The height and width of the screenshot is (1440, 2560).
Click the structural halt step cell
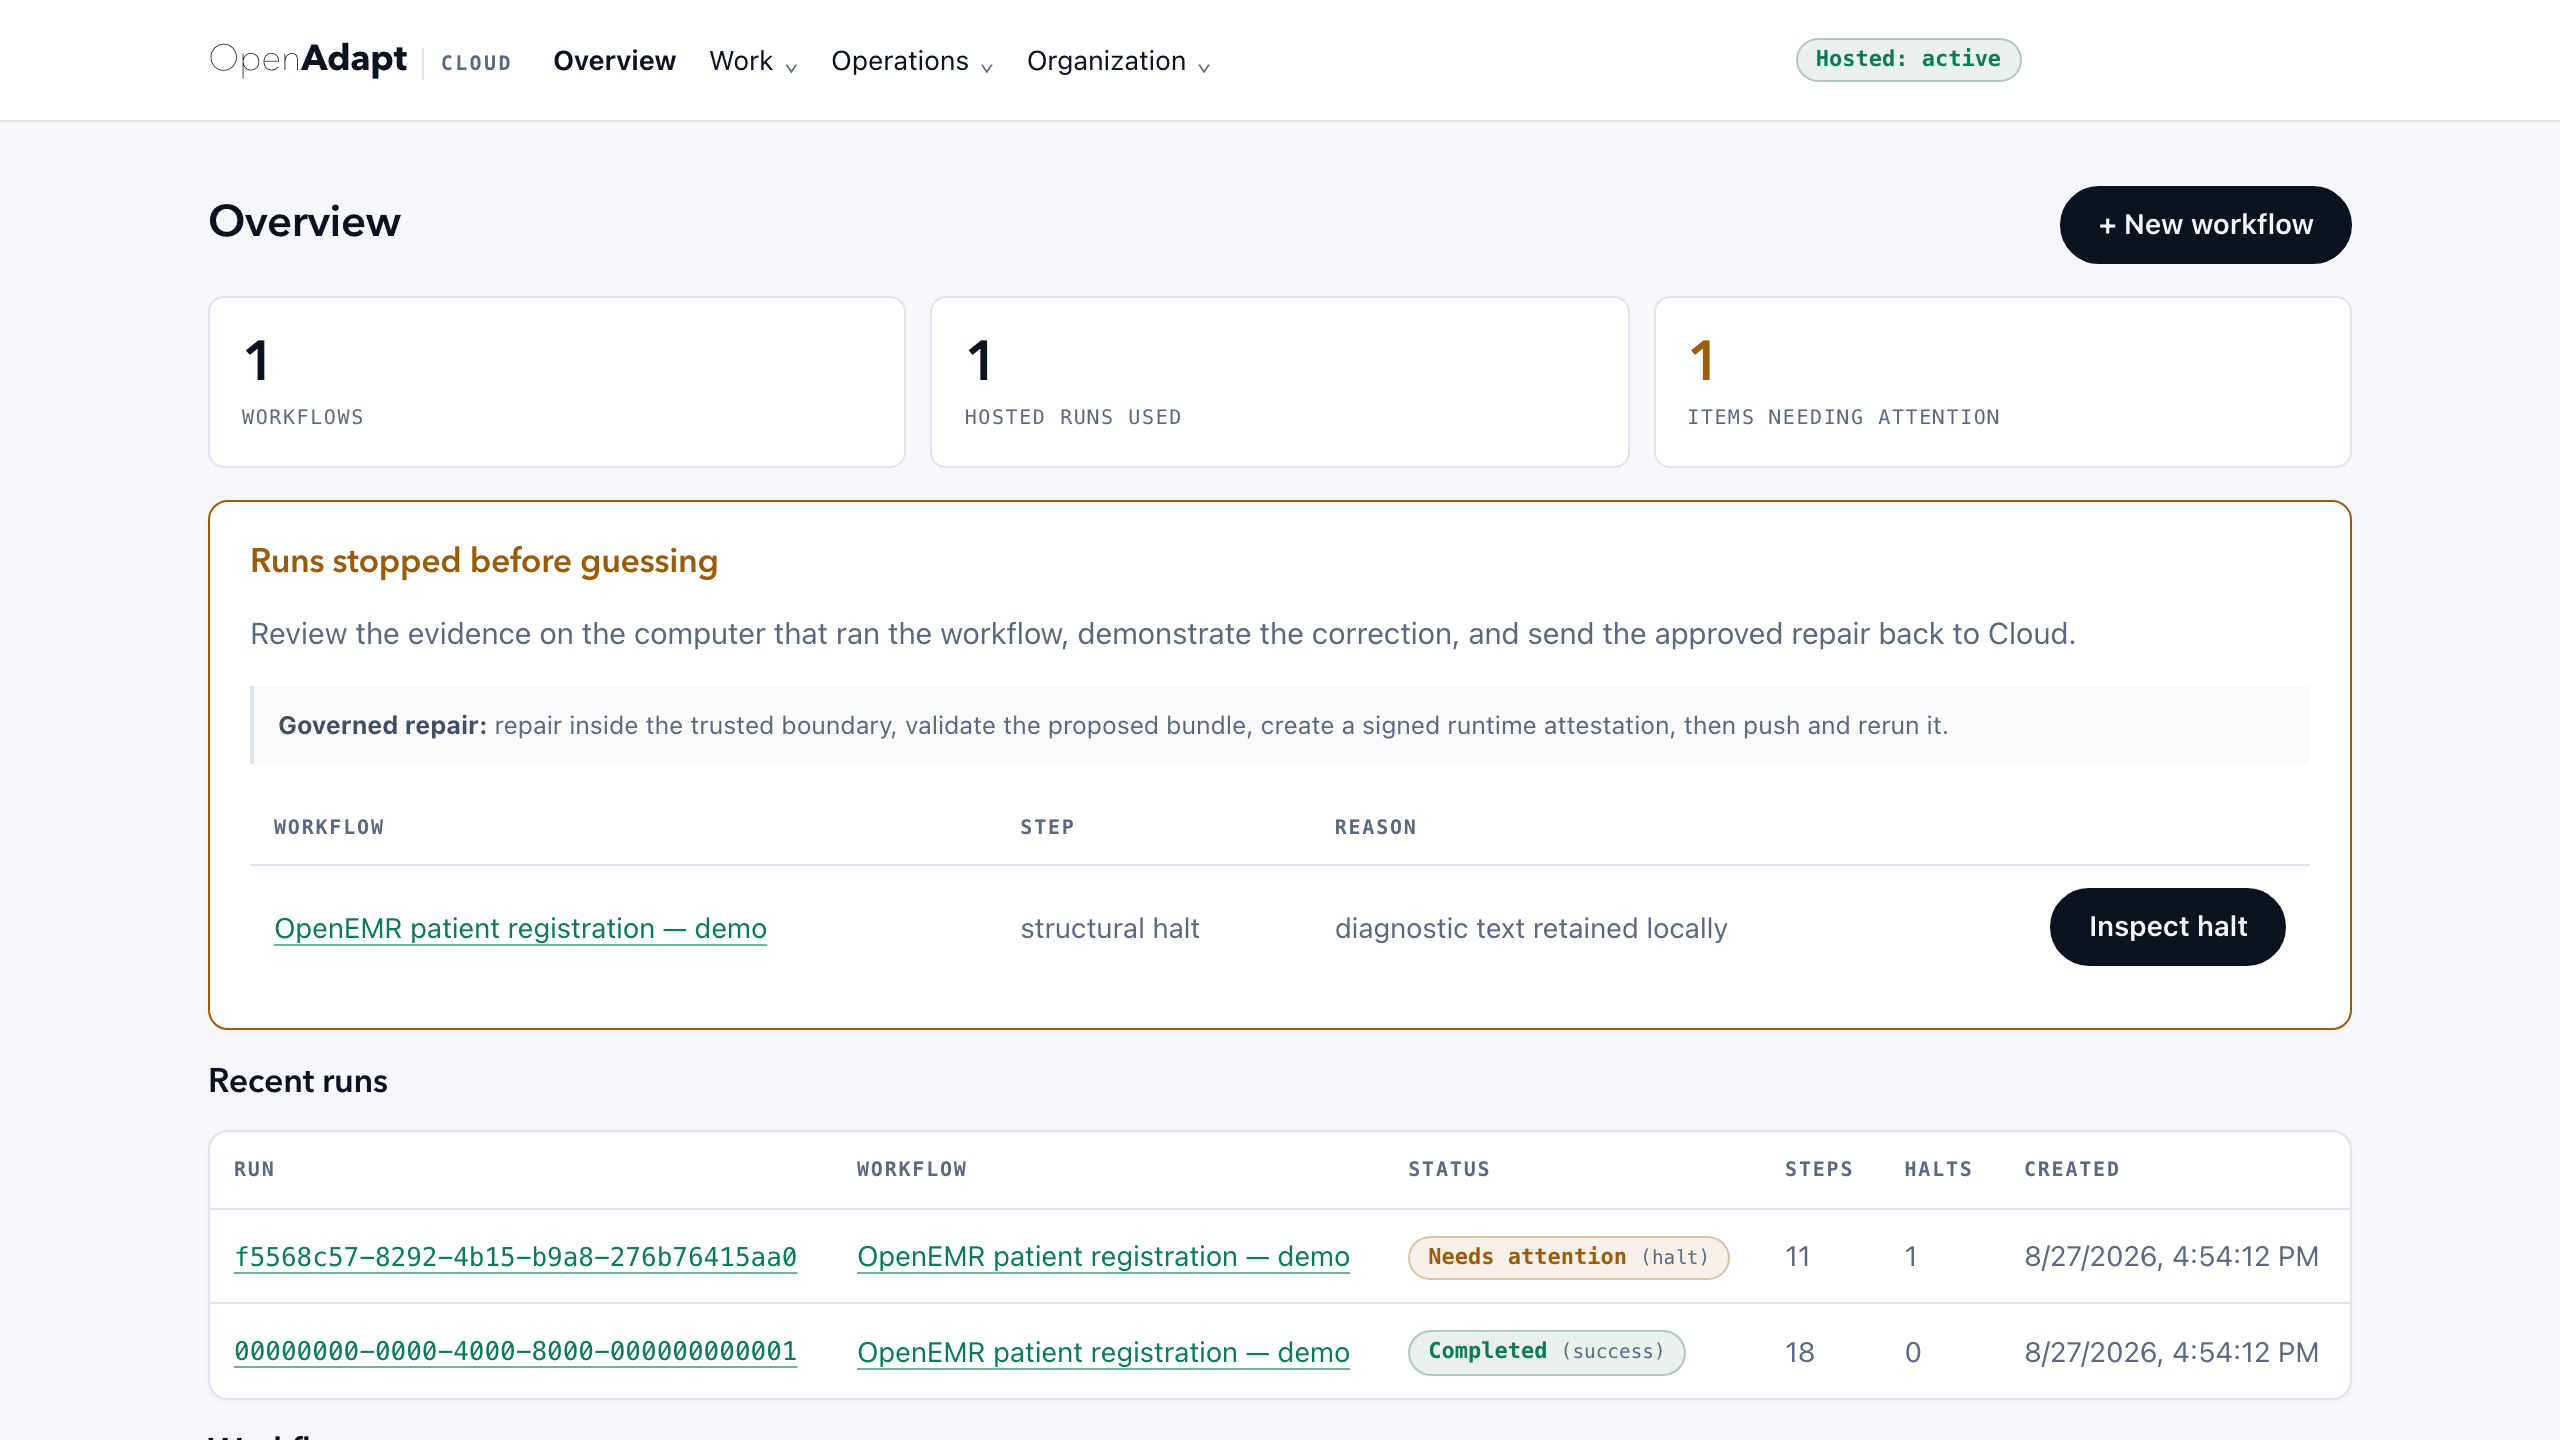coord(1109,928)
